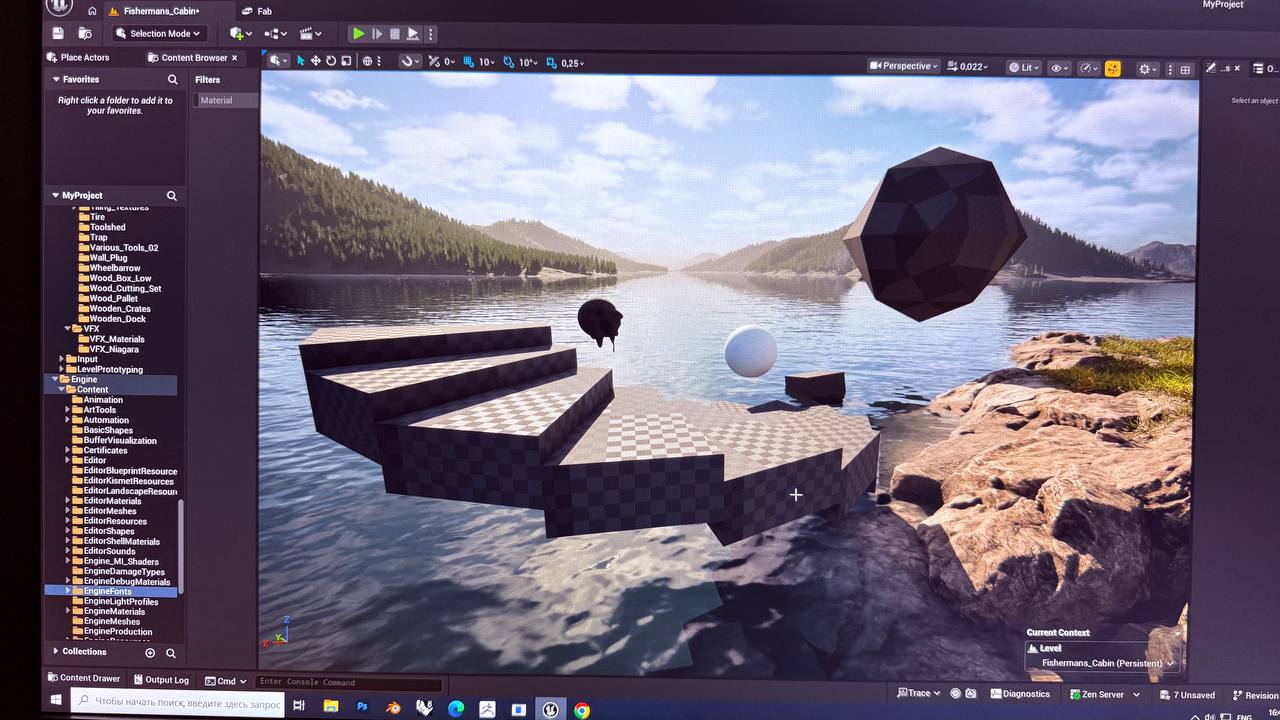The height and width of the screenshot is (720, 1280).
Task: Collapse the Engine folder tree
Action: [x=54, y=380]
